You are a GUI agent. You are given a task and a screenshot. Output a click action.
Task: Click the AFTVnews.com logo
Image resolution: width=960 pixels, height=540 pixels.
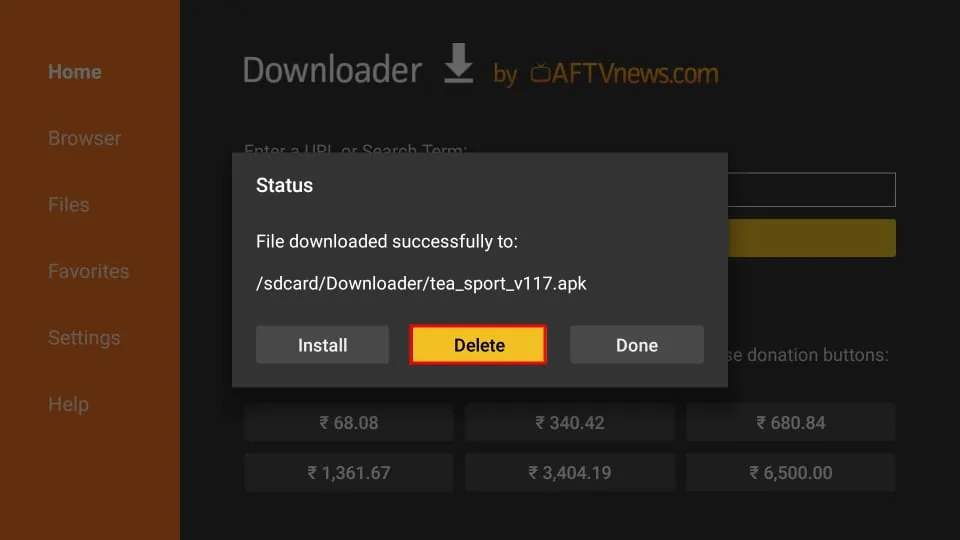(624, 74)
